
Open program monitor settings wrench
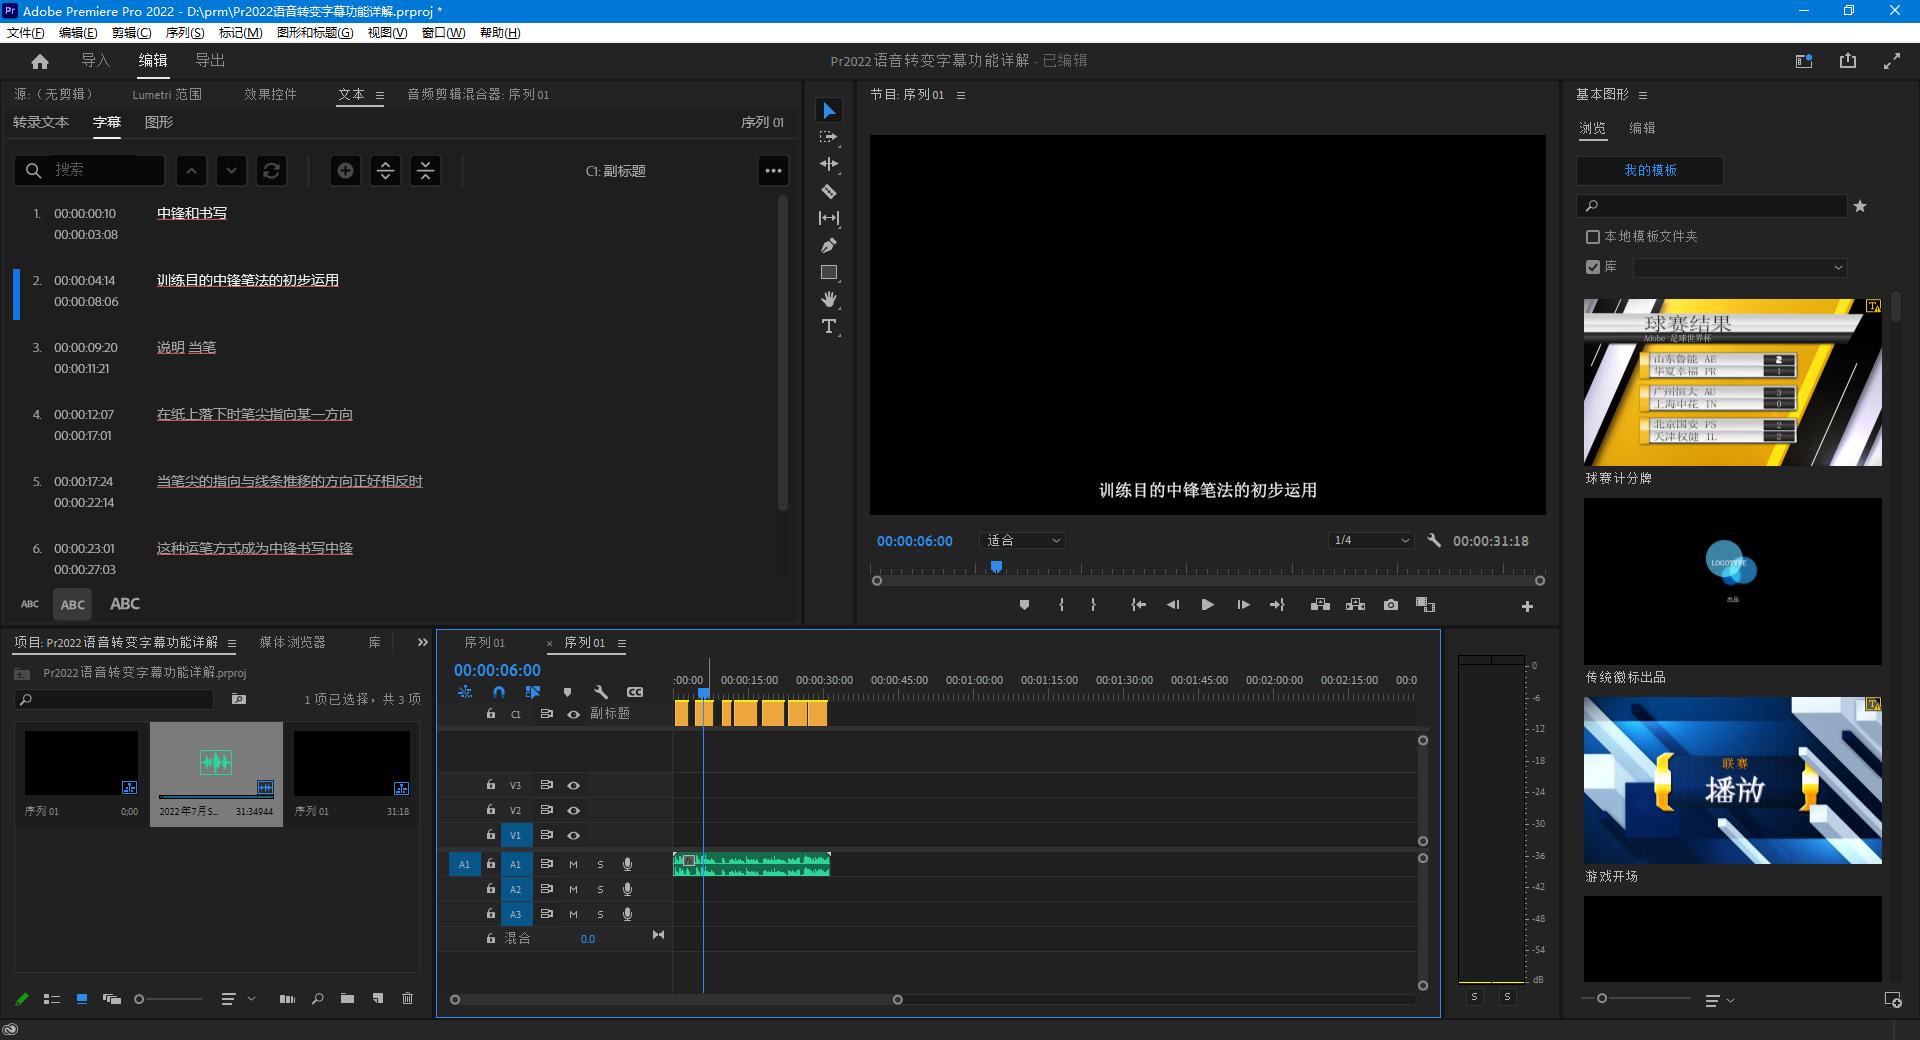click(x=1433, y=540)
